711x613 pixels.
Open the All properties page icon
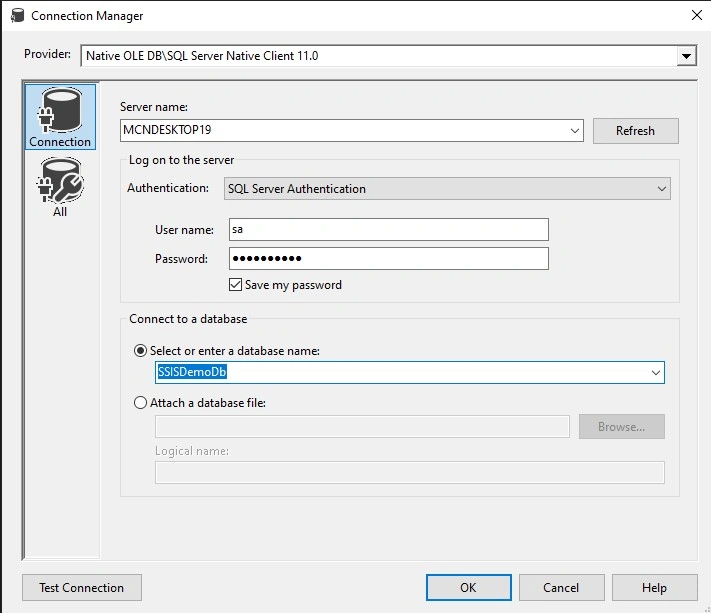pos(60,187)
